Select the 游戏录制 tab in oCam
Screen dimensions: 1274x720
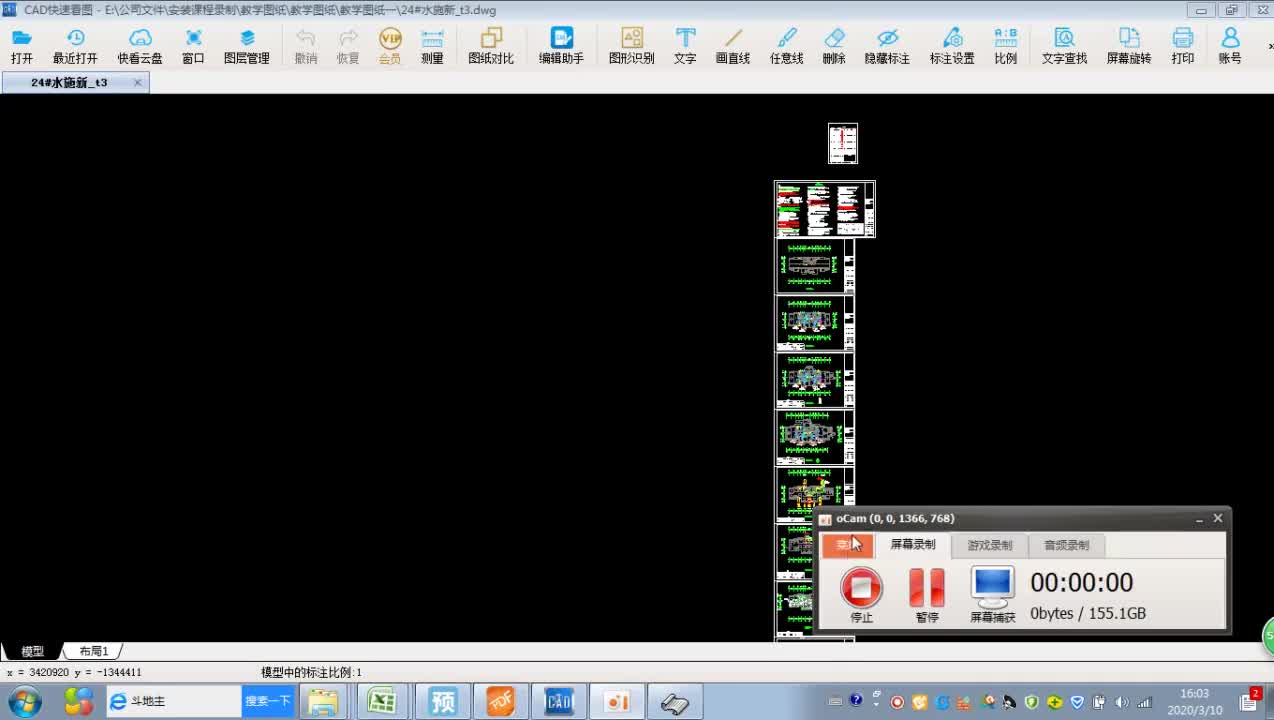pos(989,545)
